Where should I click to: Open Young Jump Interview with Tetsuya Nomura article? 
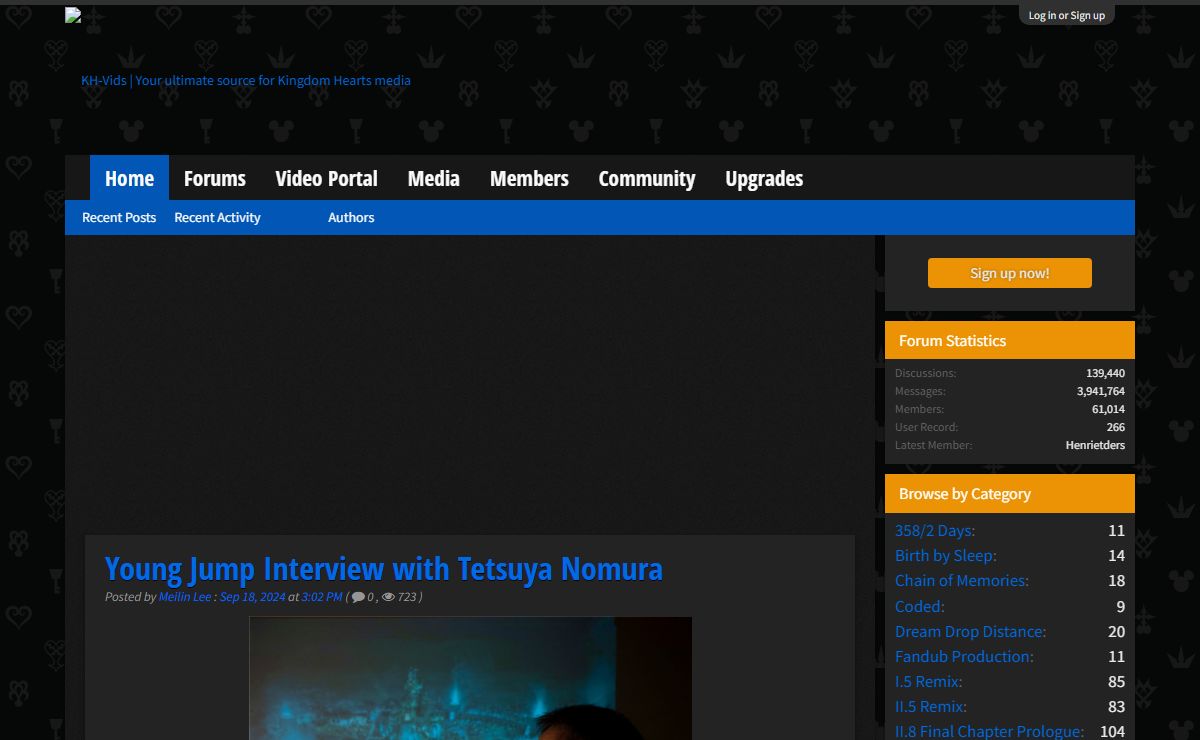(x=384, y=569)
